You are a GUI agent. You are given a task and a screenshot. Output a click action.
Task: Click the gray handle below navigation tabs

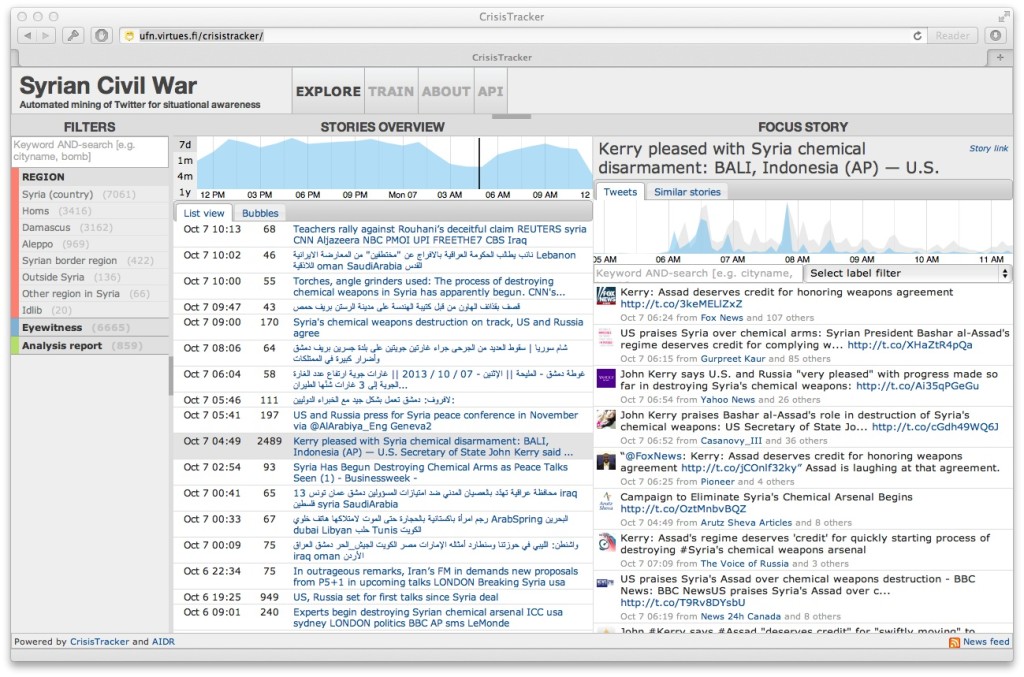point(511,117)
